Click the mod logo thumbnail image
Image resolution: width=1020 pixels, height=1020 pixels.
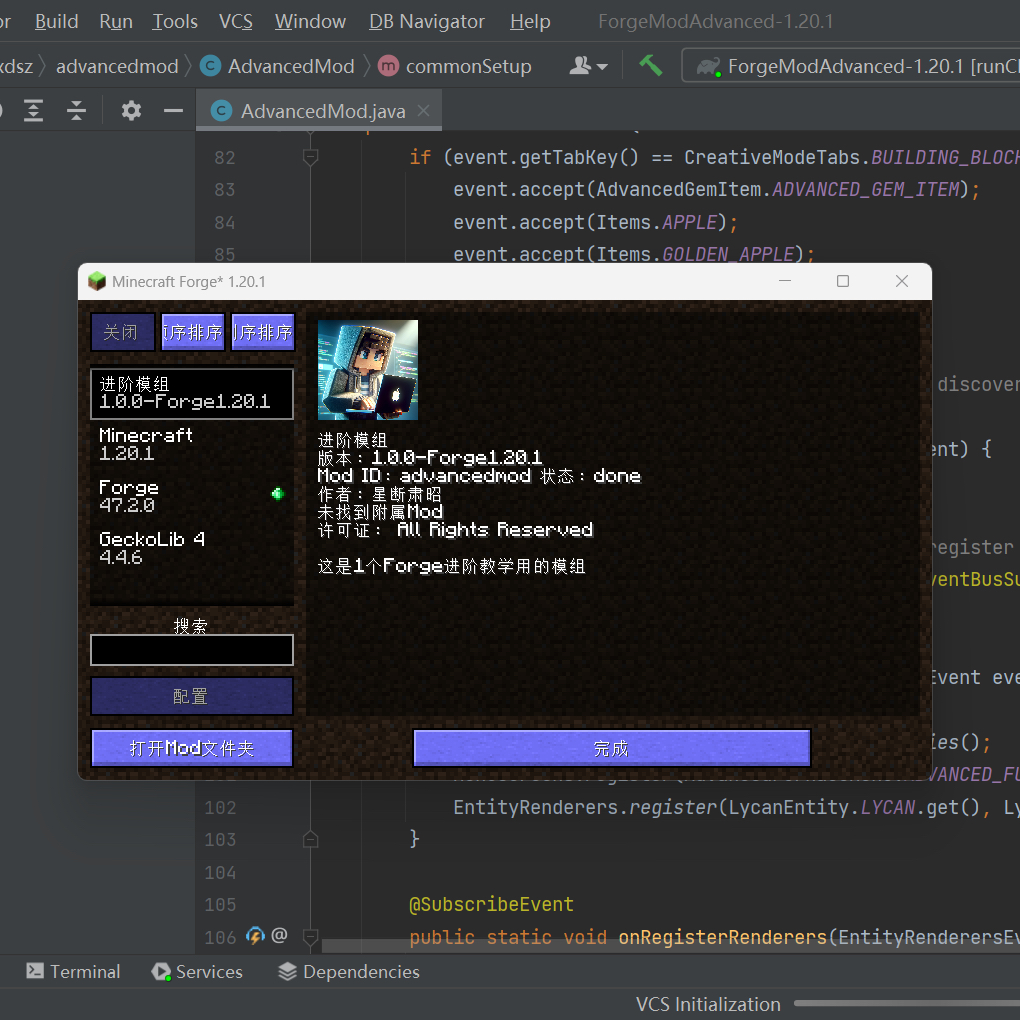coord(368,369)
